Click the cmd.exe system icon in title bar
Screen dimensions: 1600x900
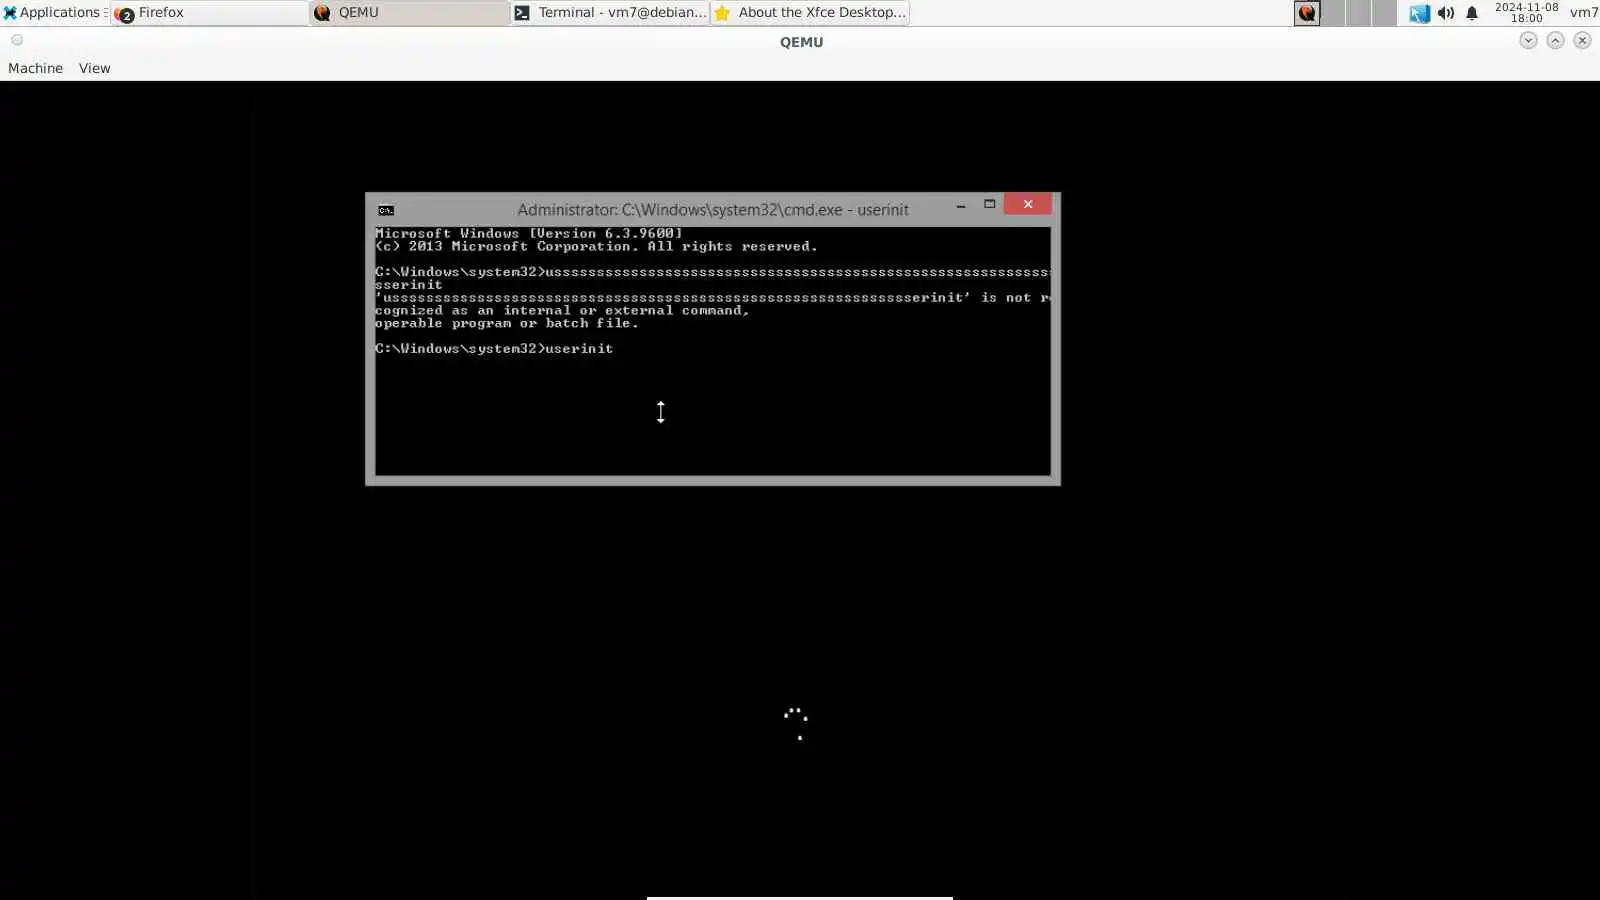point(386,210)
